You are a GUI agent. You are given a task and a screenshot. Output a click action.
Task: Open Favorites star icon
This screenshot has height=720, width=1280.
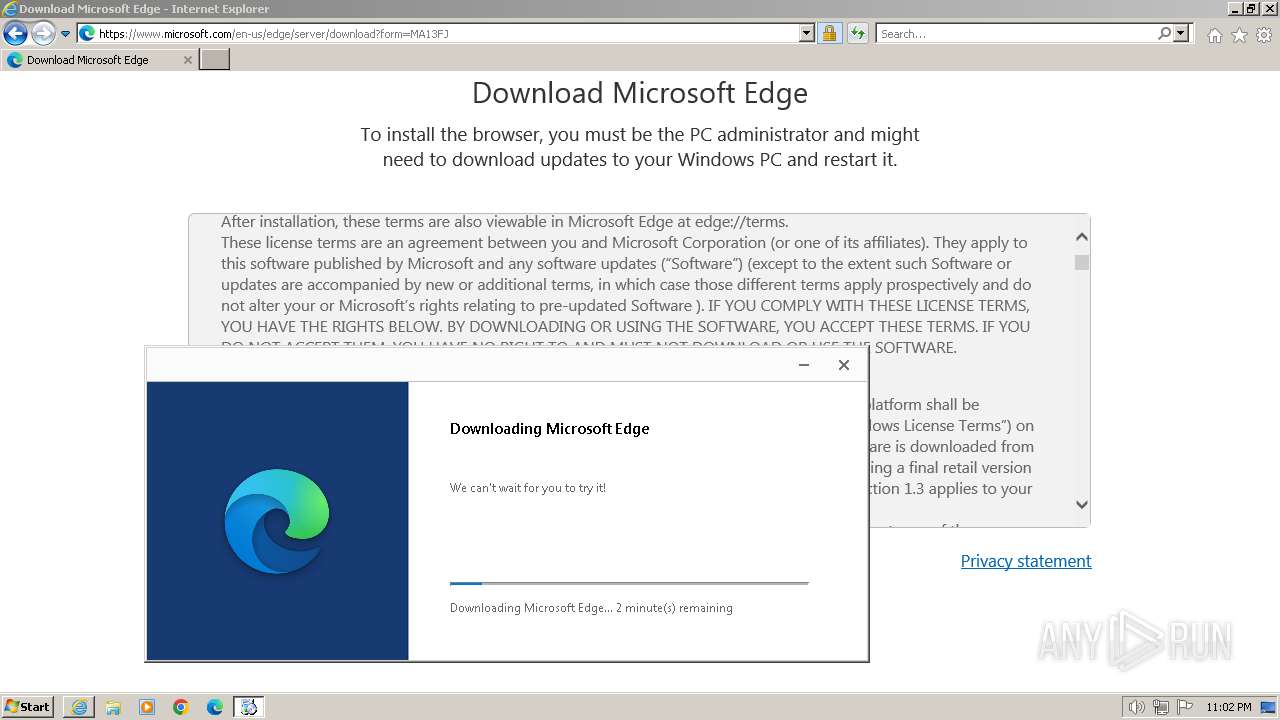click(x=1239, y=35)
